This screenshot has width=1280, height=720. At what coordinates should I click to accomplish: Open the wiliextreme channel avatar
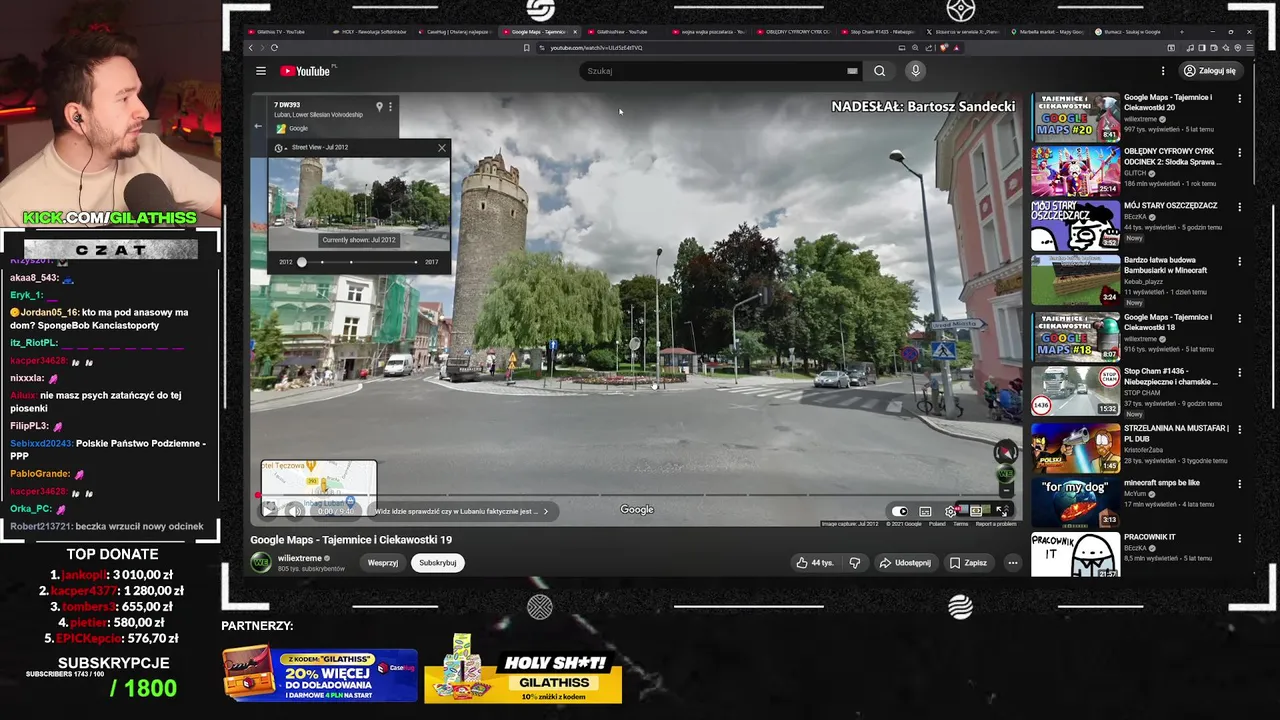pos(260,562)
